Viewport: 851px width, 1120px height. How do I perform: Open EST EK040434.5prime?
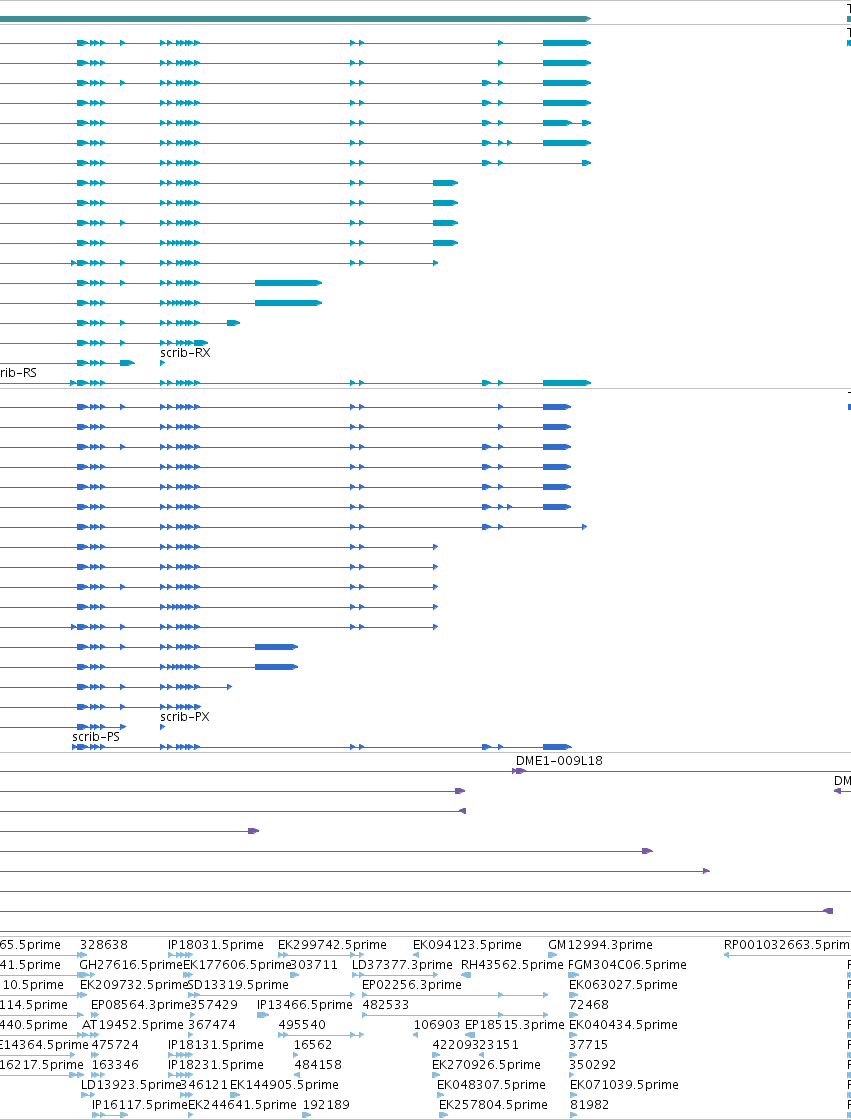pos(623,1025)
